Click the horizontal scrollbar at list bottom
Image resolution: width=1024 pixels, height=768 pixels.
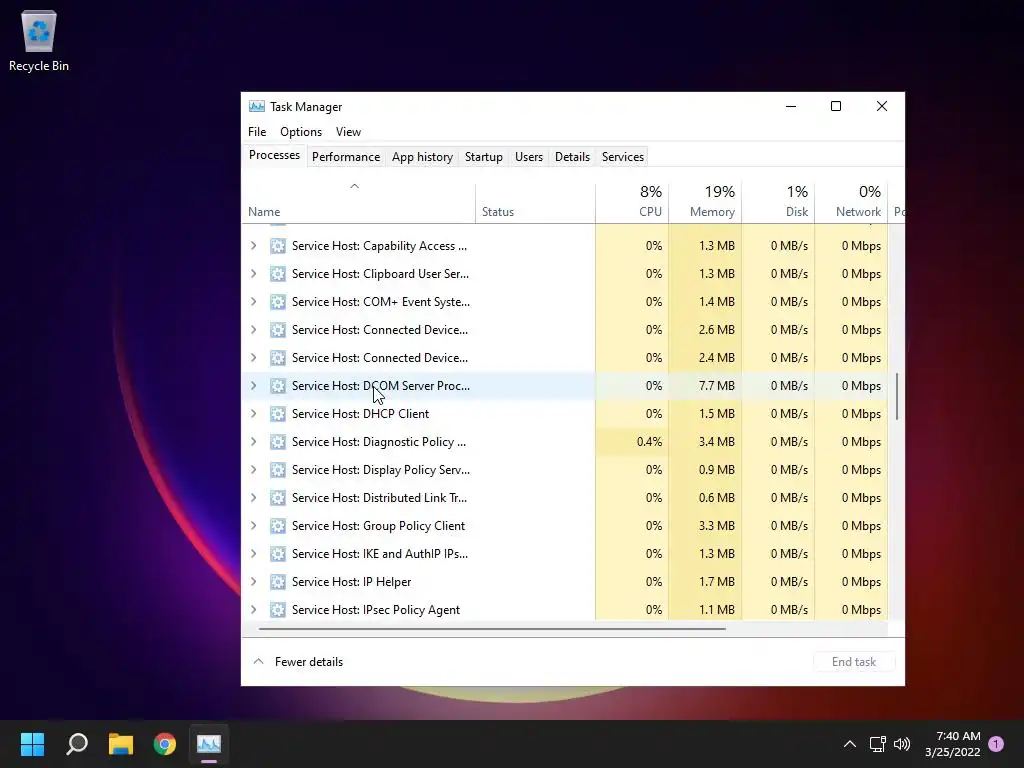[x=492, y=629]
